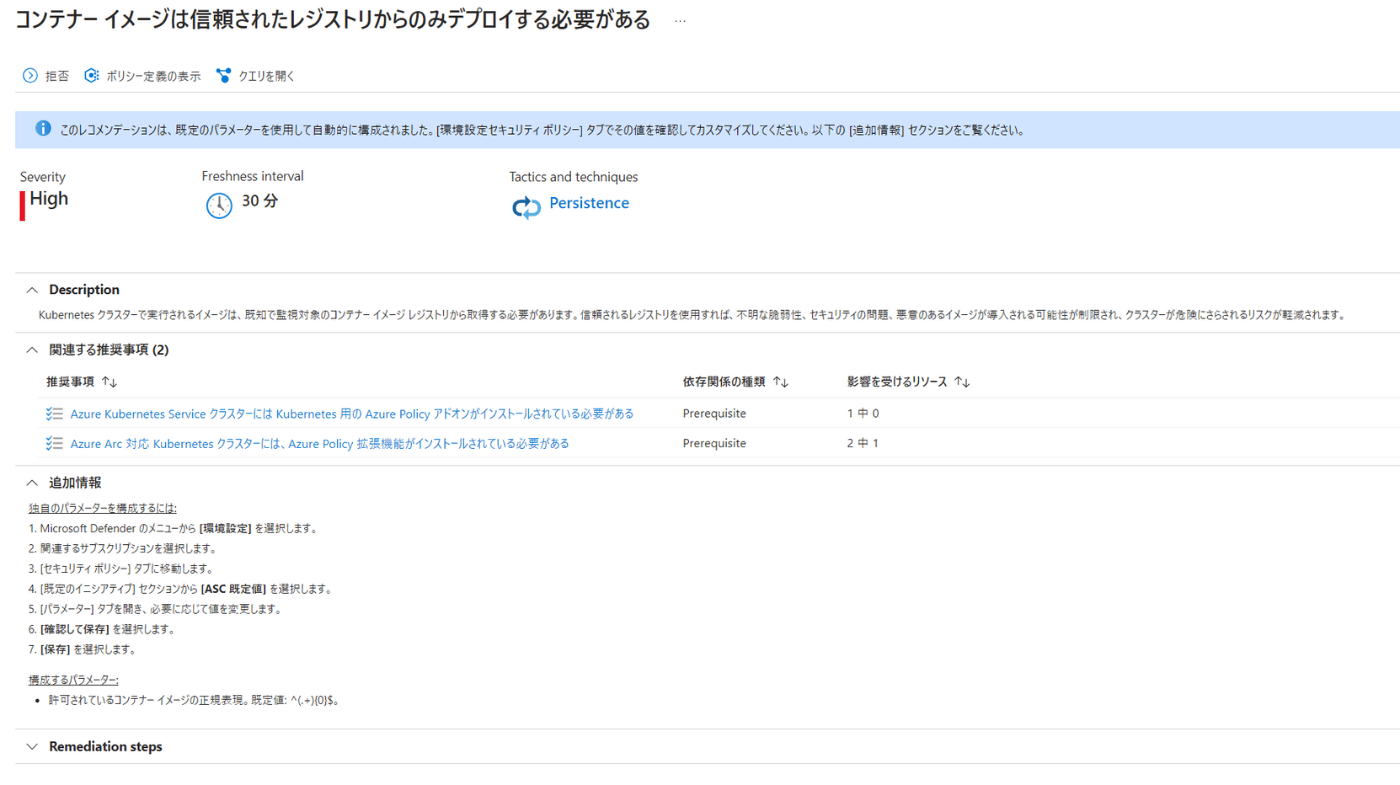
Task: Click the Freshness interval label
Action: (x=253, y=176)
